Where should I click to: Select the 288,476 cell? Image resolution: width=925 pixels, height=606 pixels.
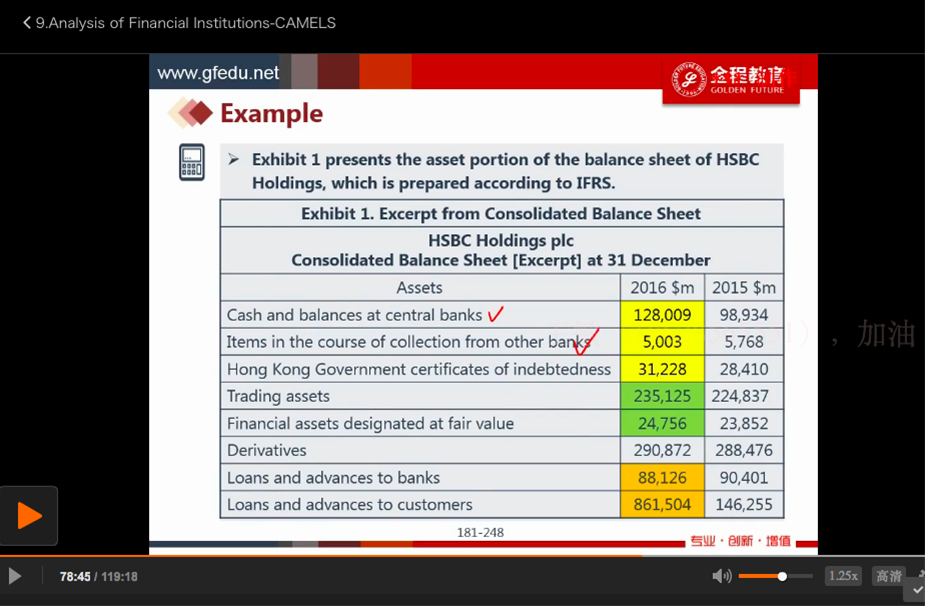(x=744, y=450)
